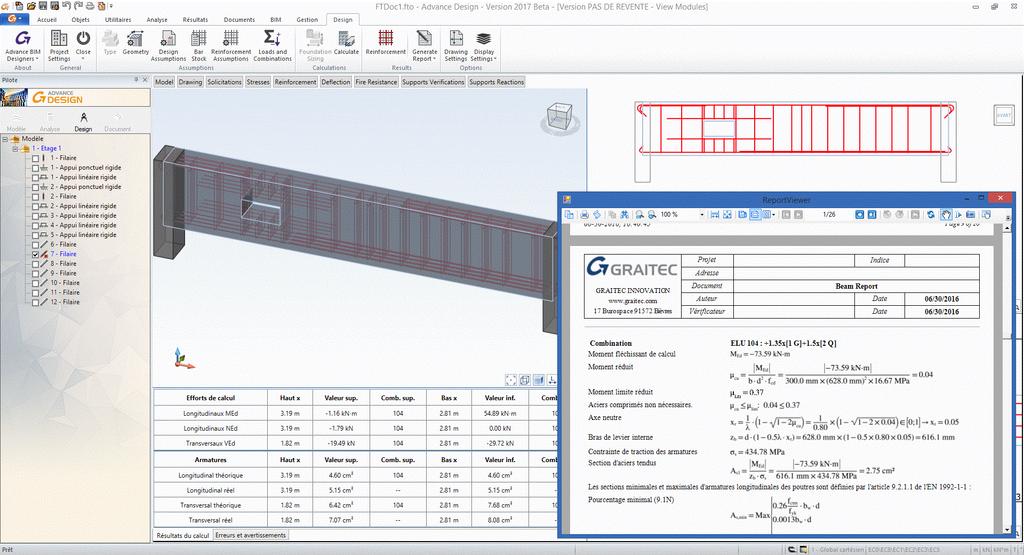Uncheck the 7 - Filaire checkbox

35,254
